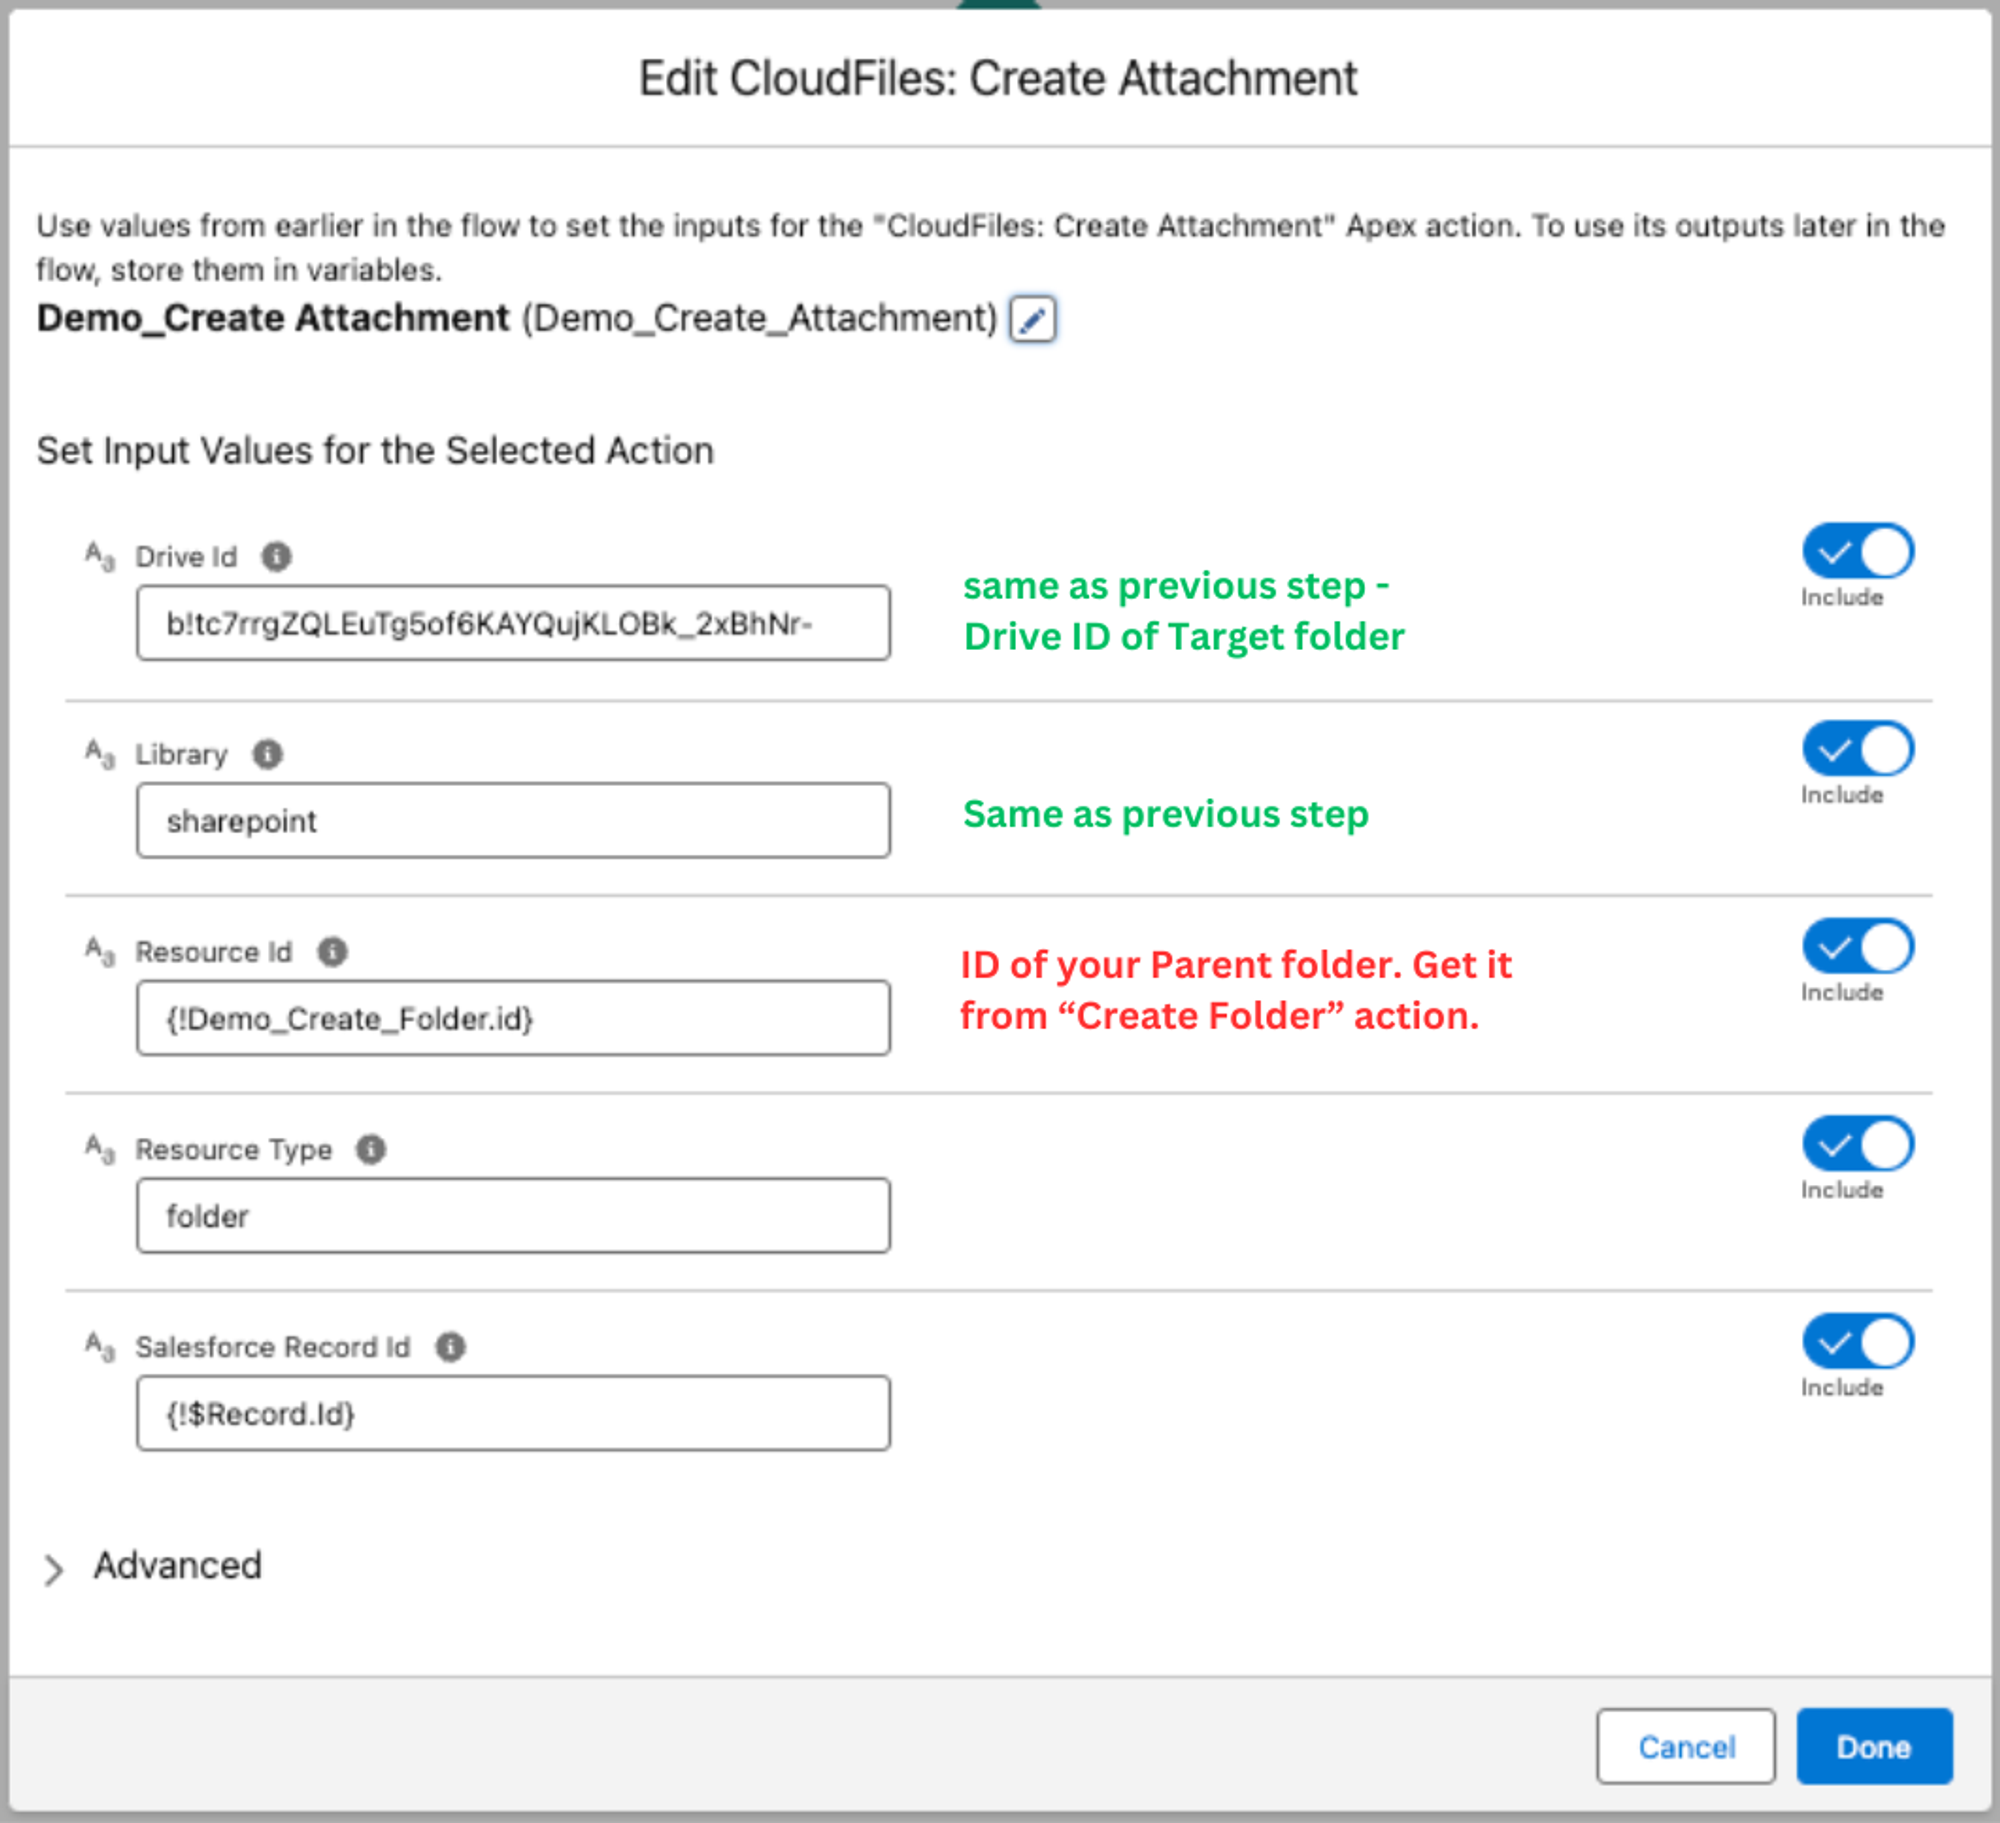Click the Done button

1874,1747
